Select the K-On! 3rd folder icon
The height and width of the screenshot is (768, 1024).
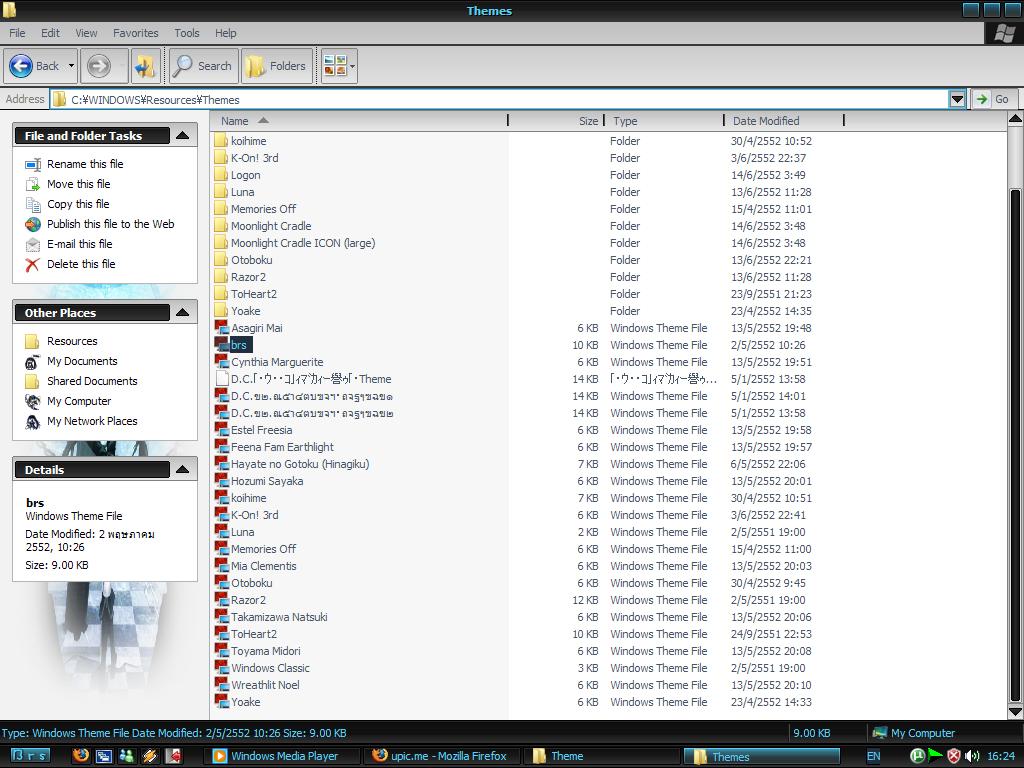[x=221, y=158]
